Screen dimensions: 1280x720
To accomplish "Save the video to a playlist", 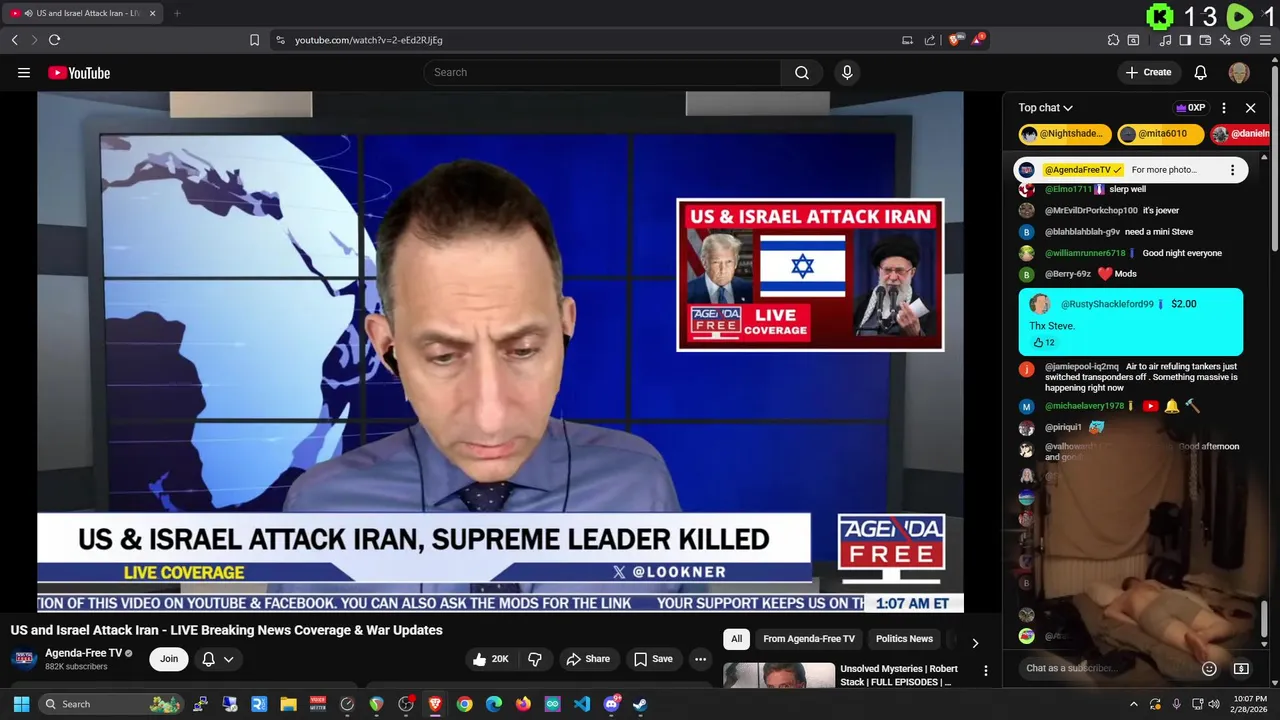I will point(653,659).
